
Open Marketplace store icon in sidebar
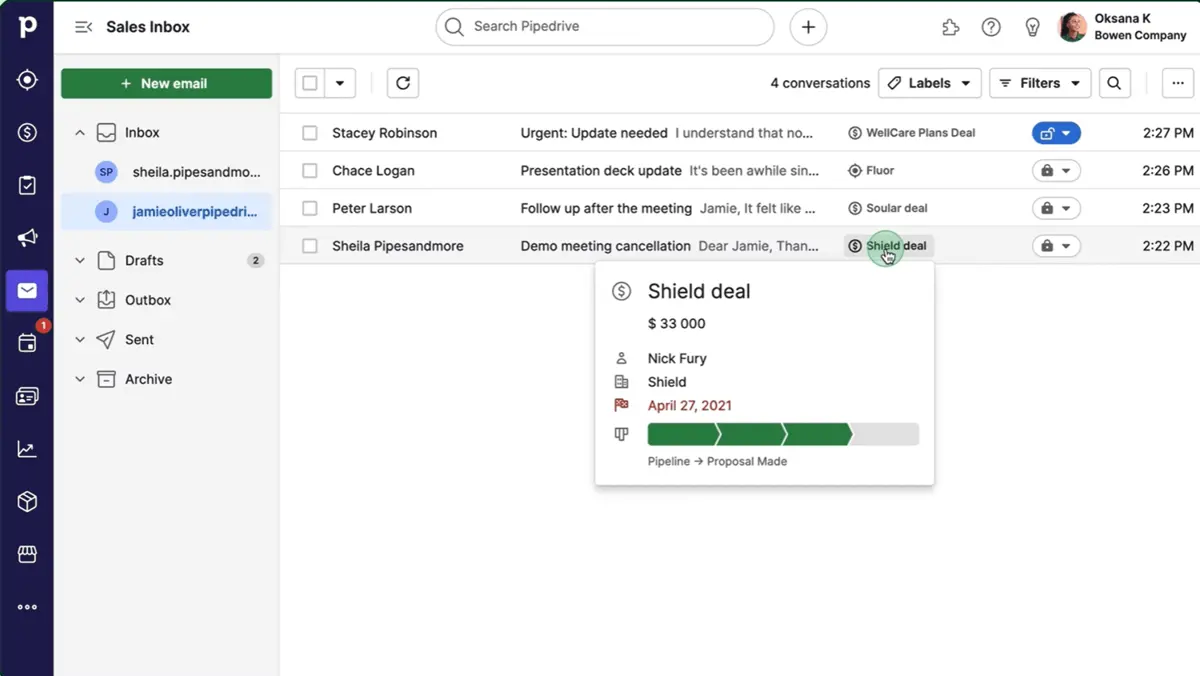coord(27,554)
